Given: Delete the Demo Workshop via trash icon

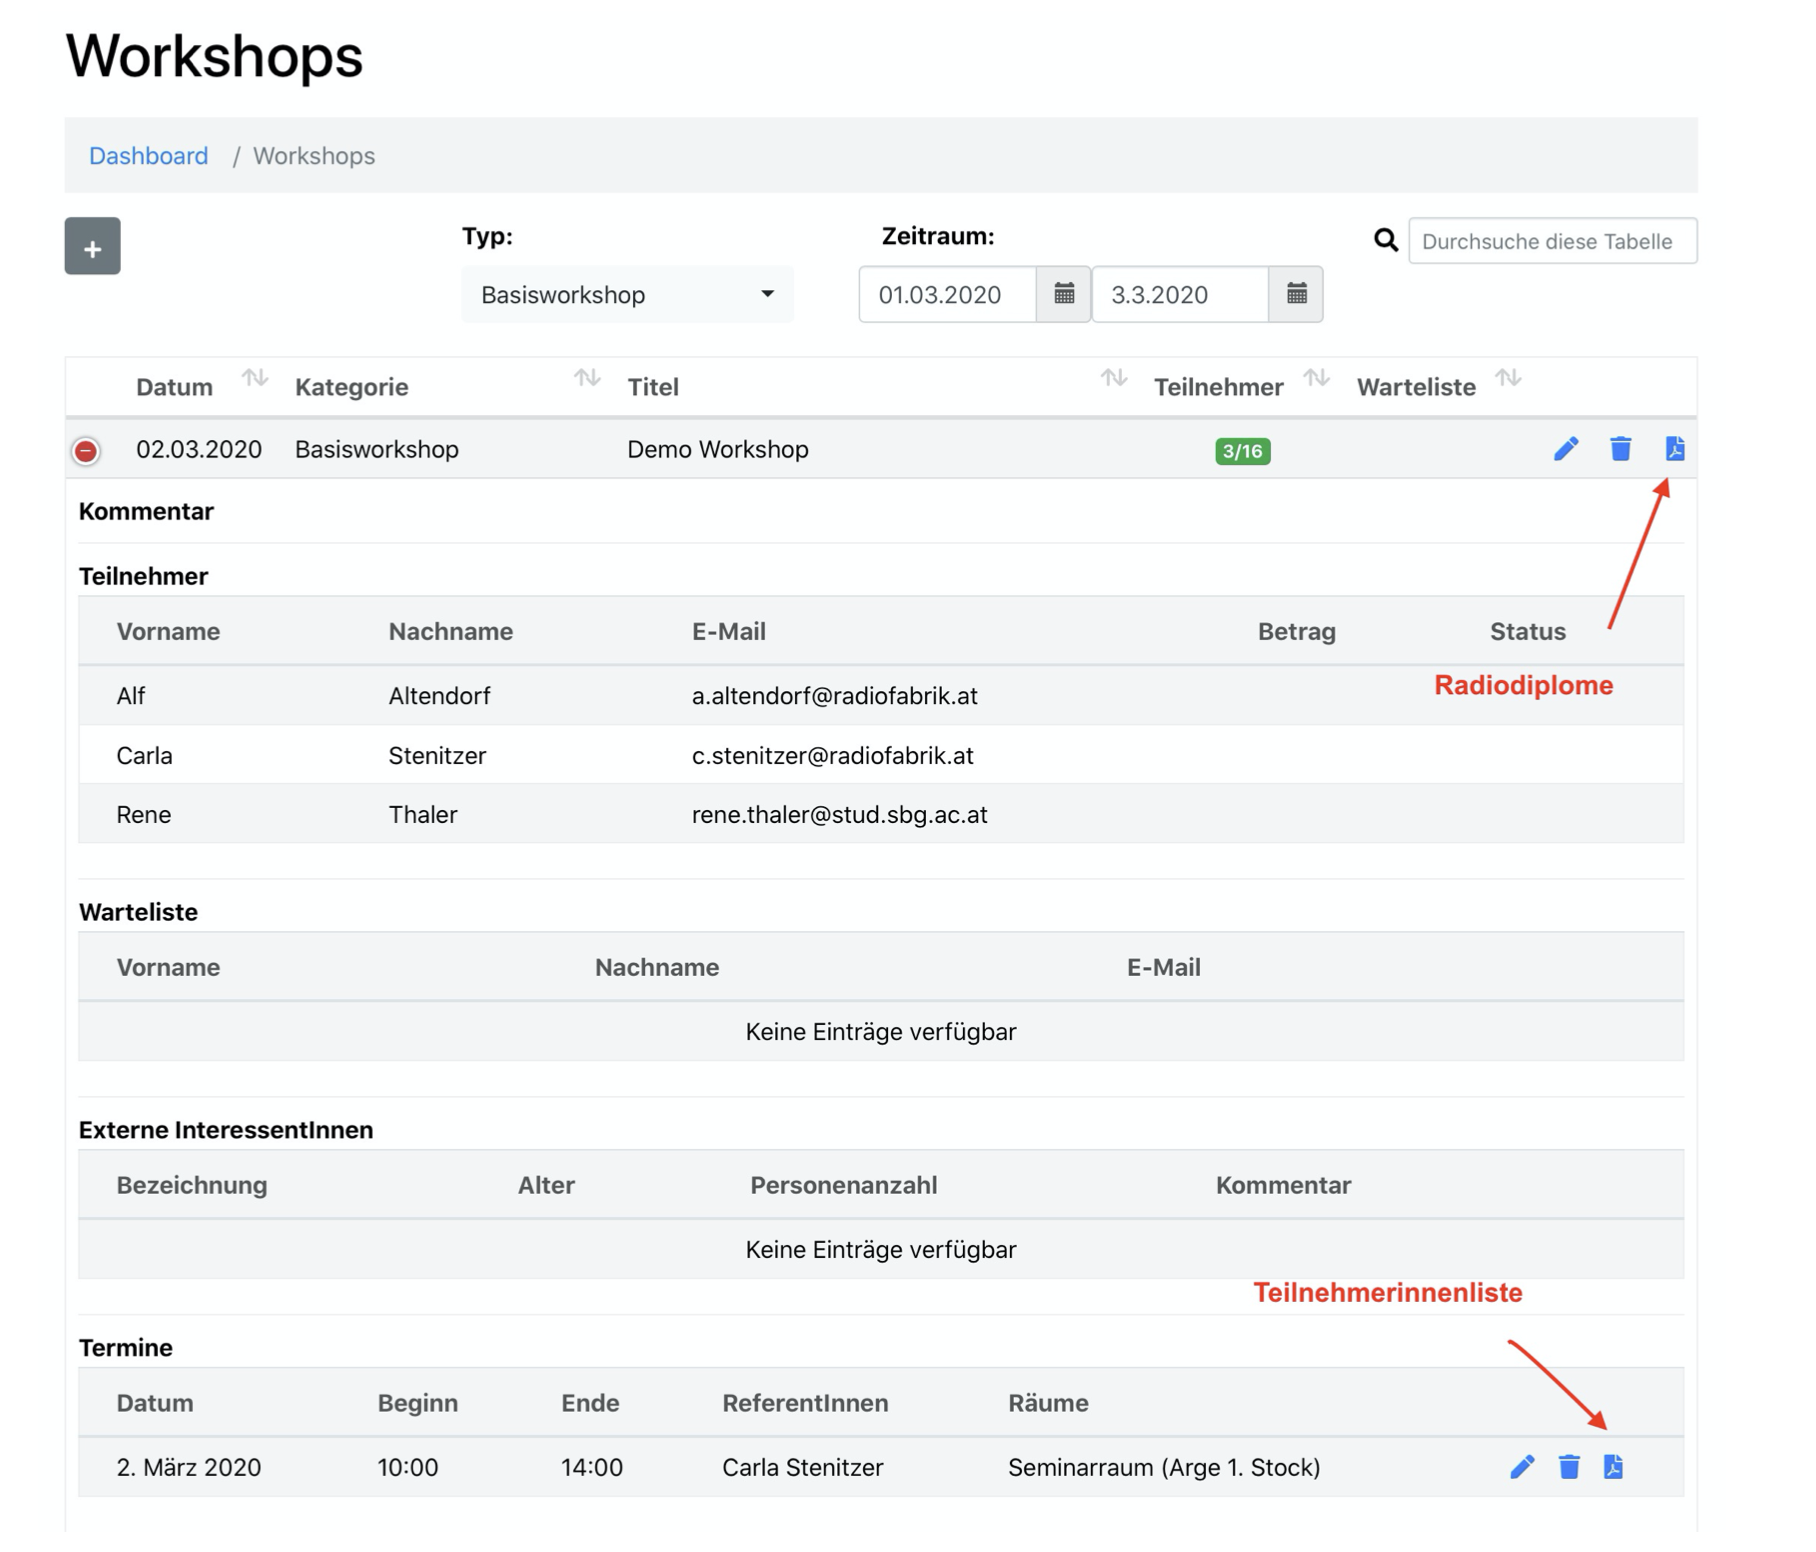Looking at the screenshot, I should tap(1620, 449).
